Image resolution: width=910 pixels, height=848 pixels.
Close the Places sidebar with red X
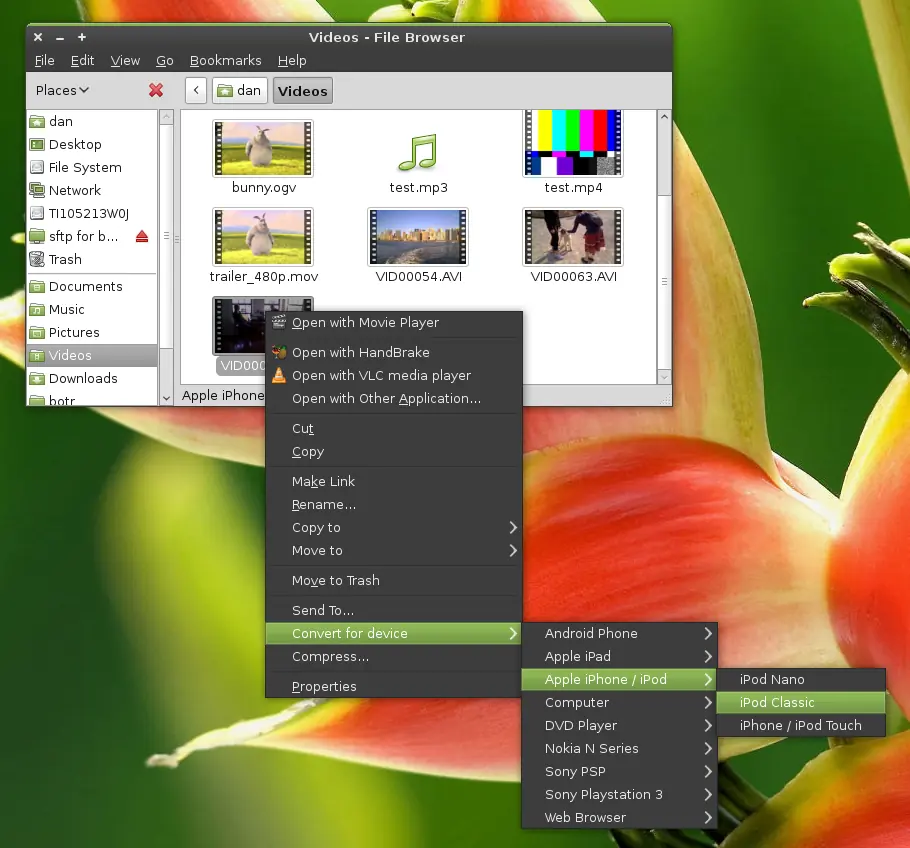(156, 90)
